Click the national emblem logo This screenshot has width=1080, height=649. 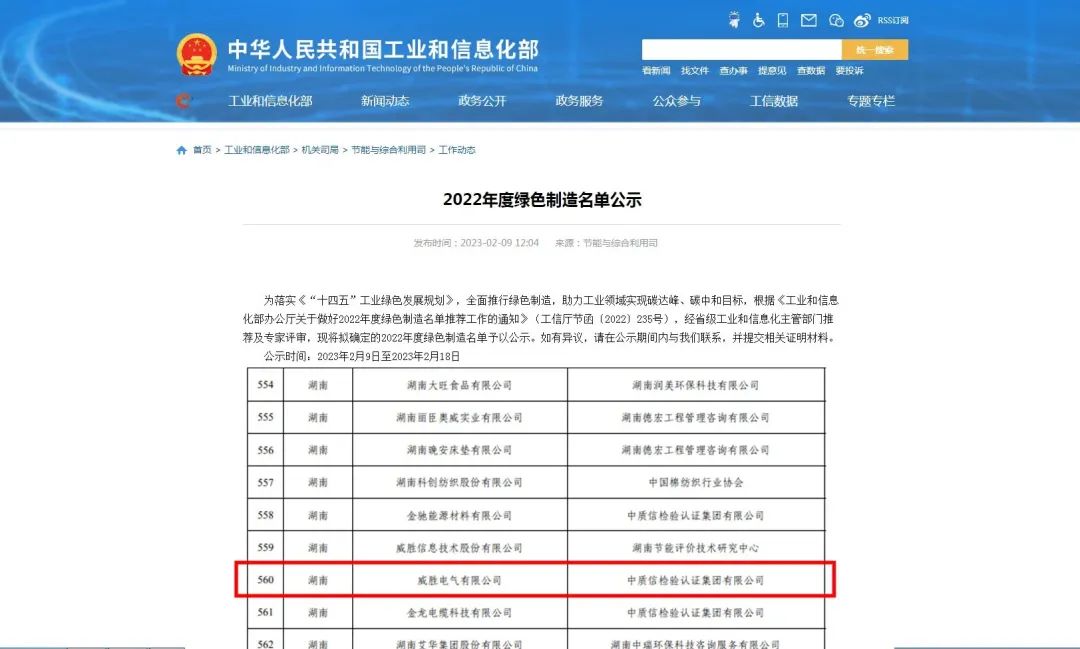pos(196,49)
